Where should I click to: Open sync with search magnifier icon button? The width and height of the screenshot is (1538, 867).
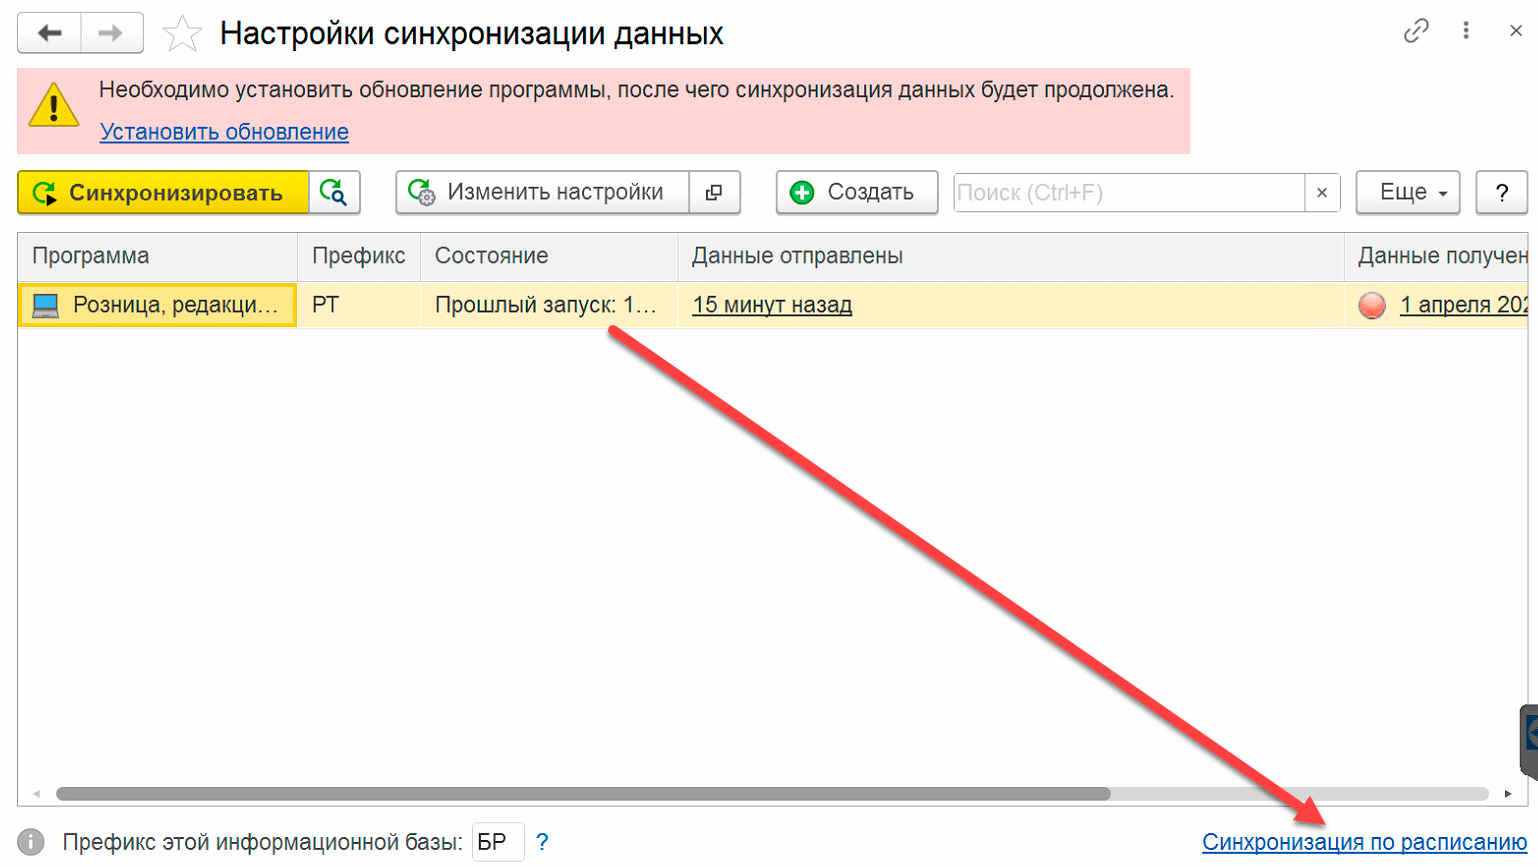click(334, 193)
